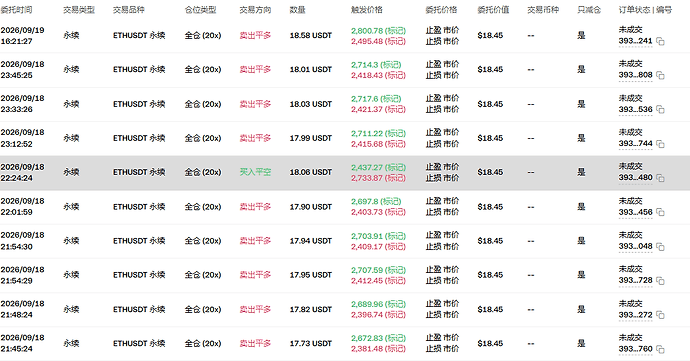Viewport: 690px width, 361px height.
Task: Copy order number ending in 744
Action: click(661, 144)
